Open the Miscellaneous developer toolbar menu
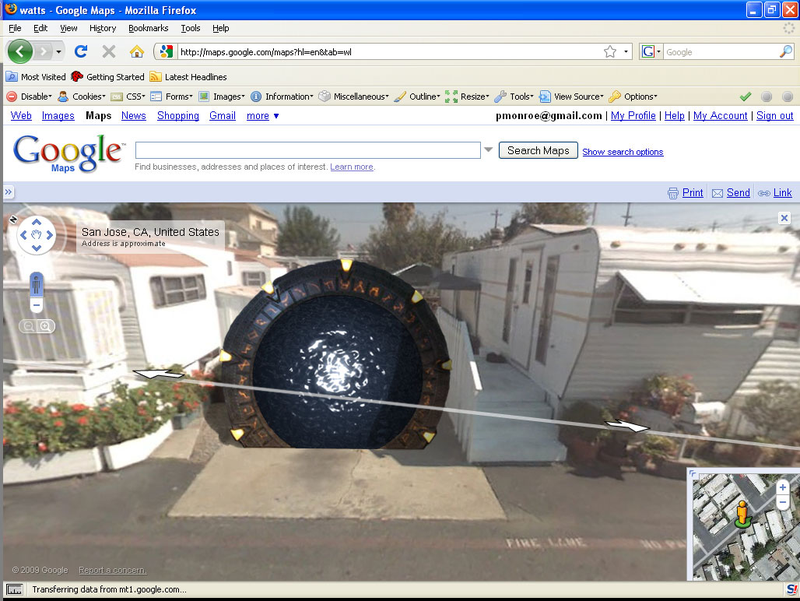The width and height of the screenshot is (800, 601). point(354,96)
